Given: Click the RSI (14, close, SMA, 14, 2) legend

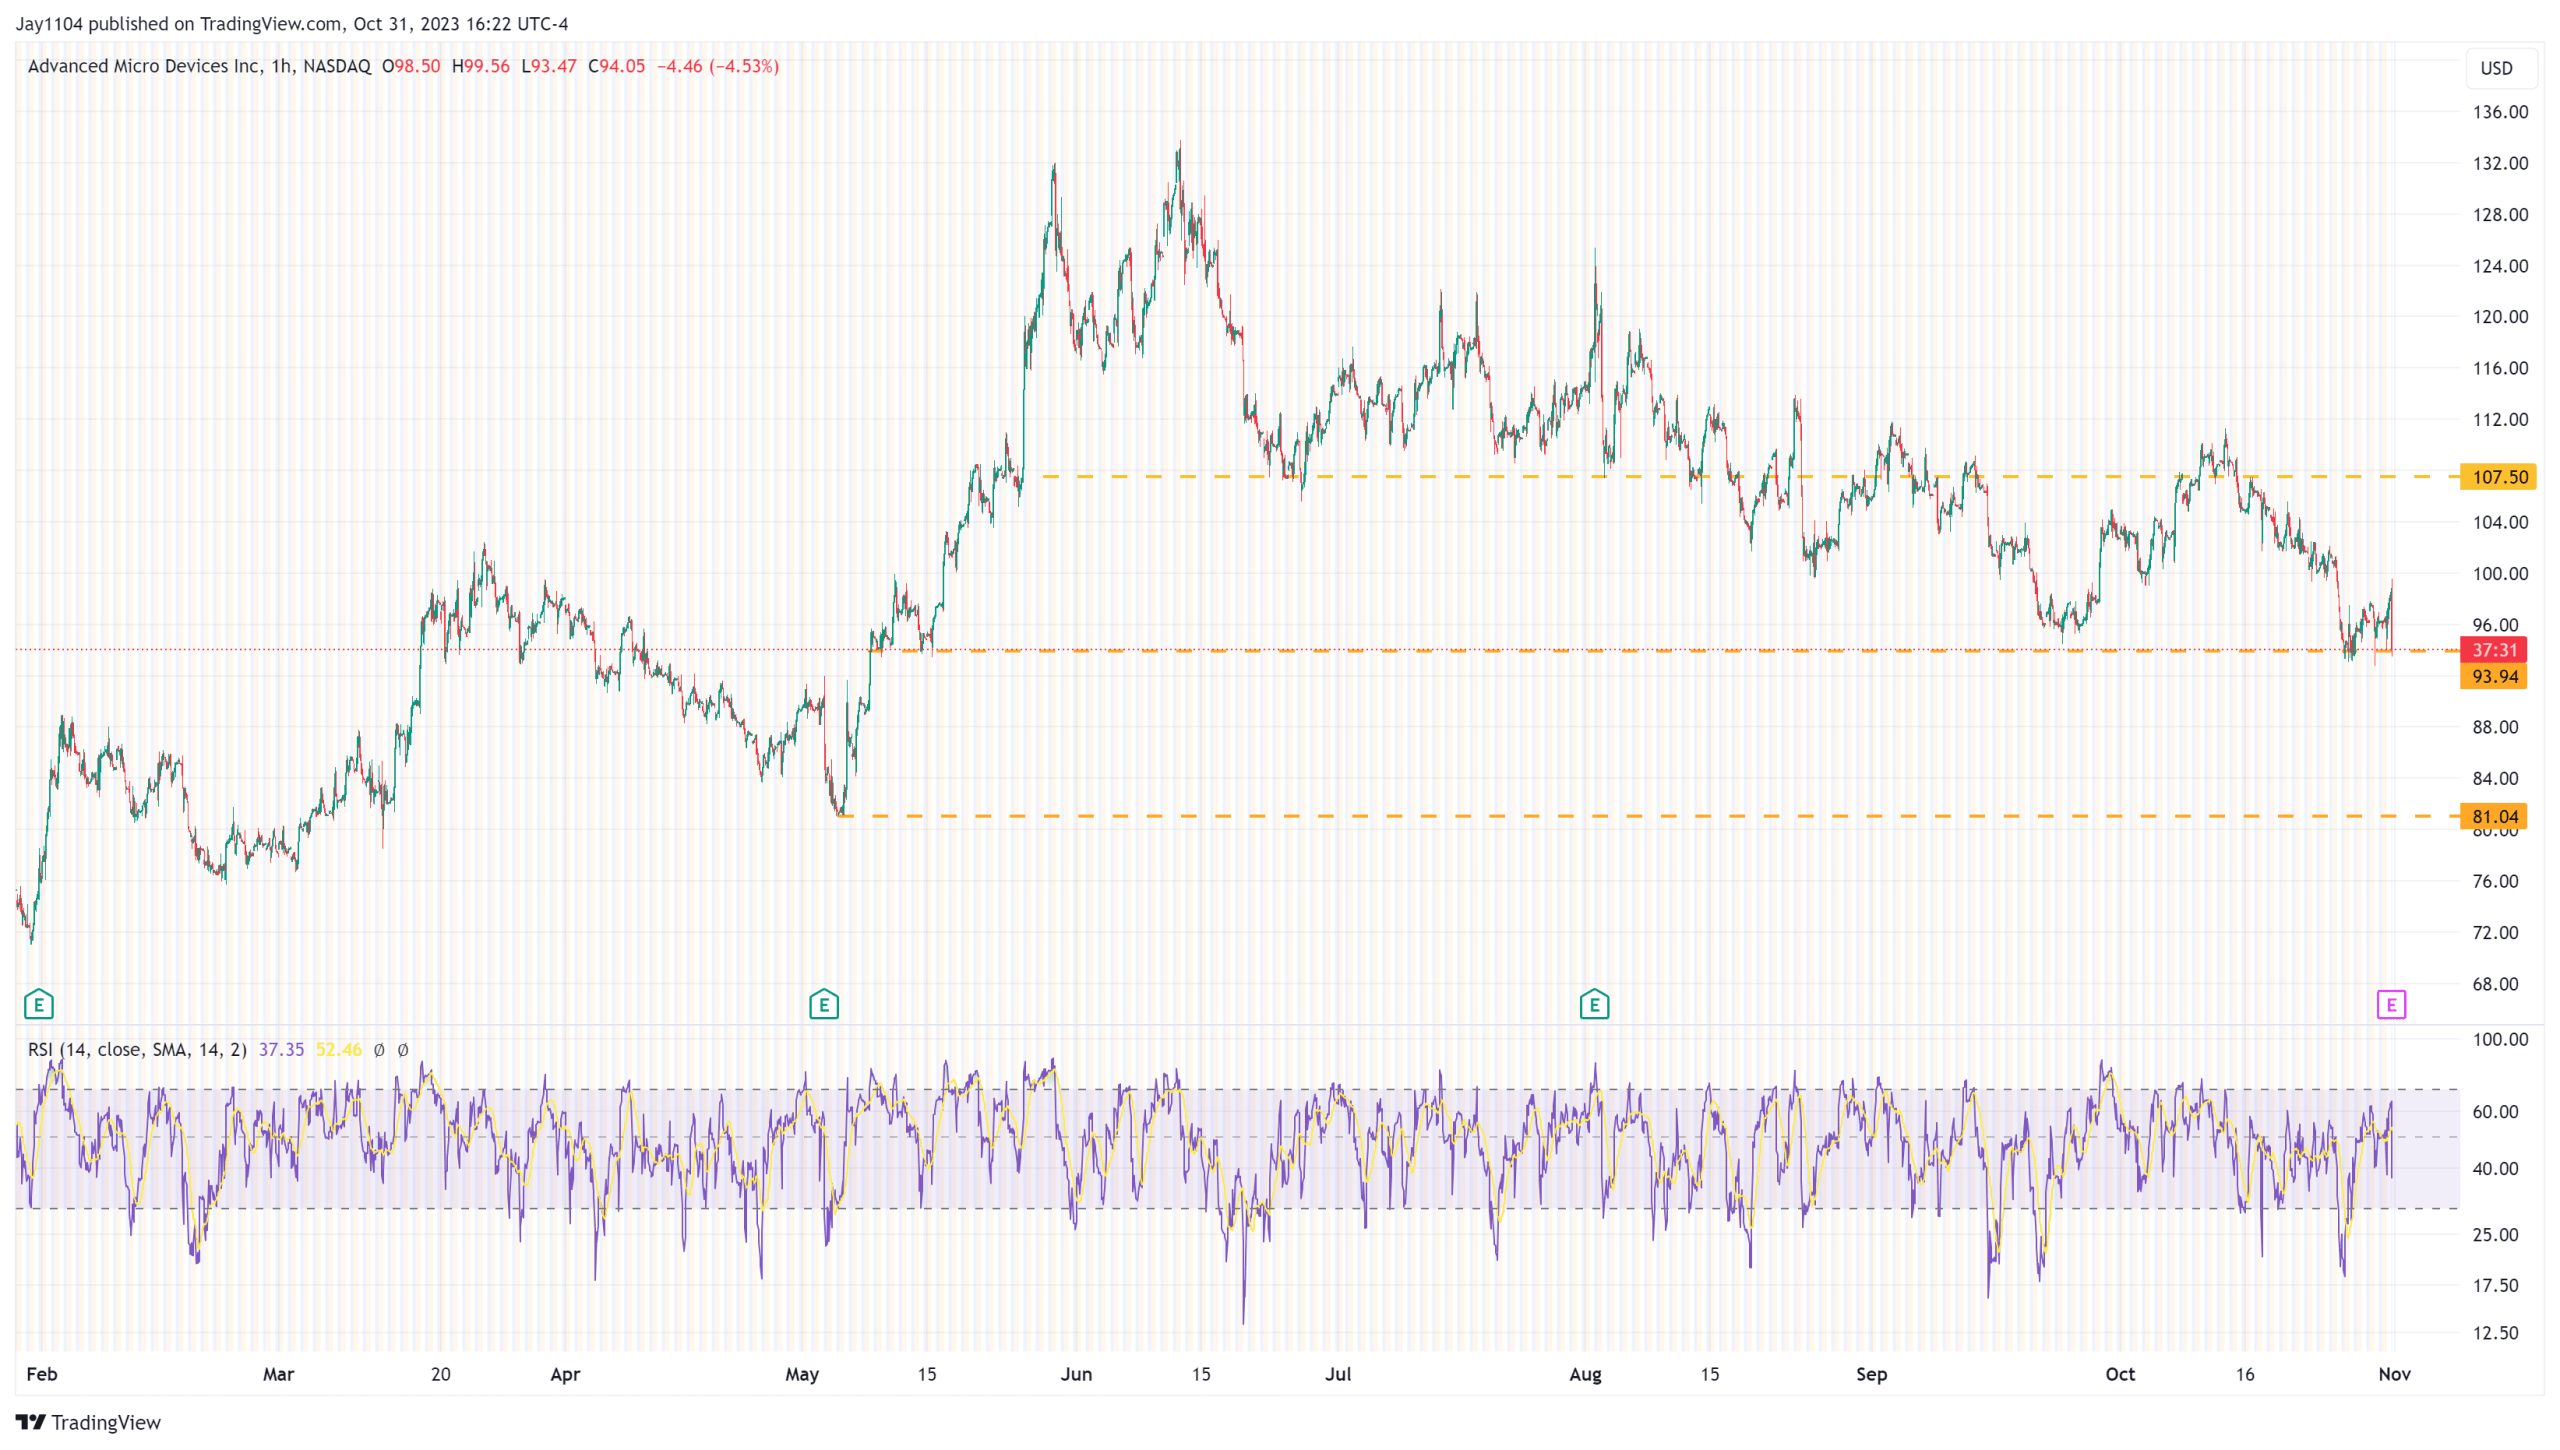Looking at the screenshot, I should click(137, 1049).
